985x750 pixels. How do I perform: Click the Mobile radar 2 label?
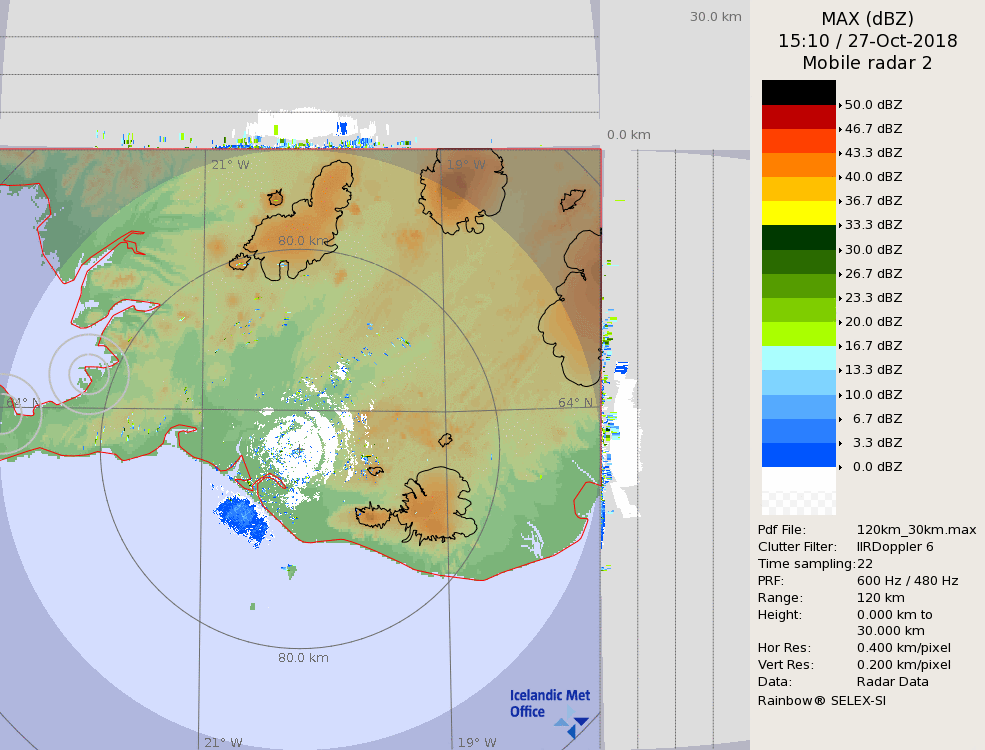pos(867,63)
